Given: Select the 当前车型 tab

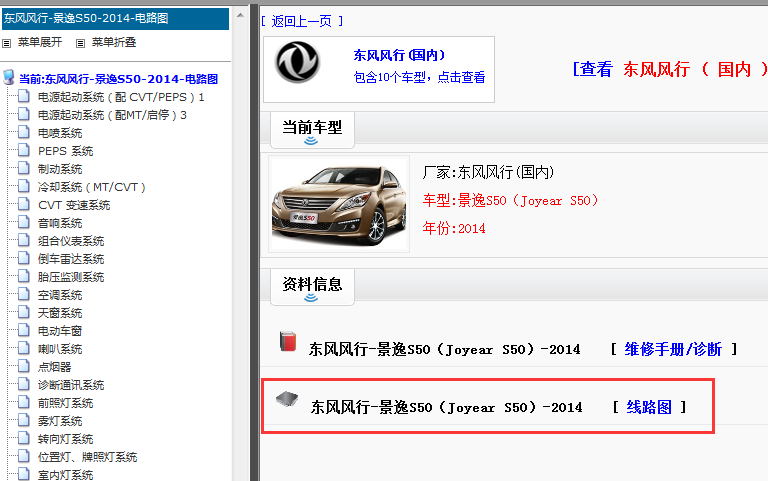Looking at the screenshot, I should pyautogui.click(x=312, y=130).
